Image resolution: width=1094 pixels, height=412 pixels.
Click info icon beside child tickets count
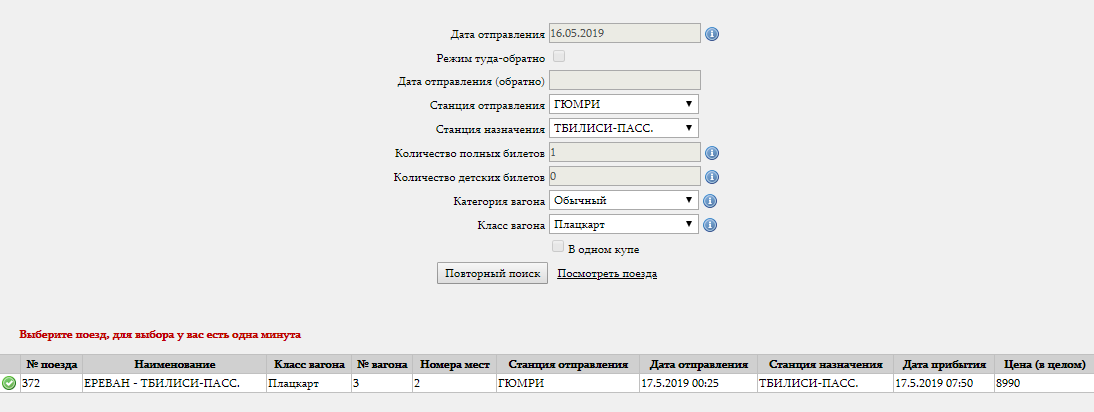coord(712,177)
